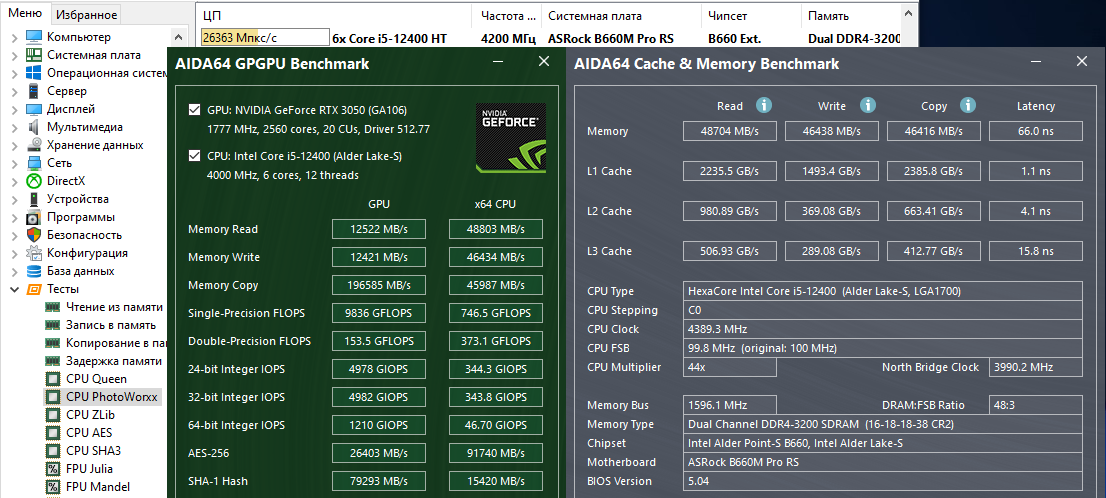Select the Мультимедиа speaker icon

33,127
